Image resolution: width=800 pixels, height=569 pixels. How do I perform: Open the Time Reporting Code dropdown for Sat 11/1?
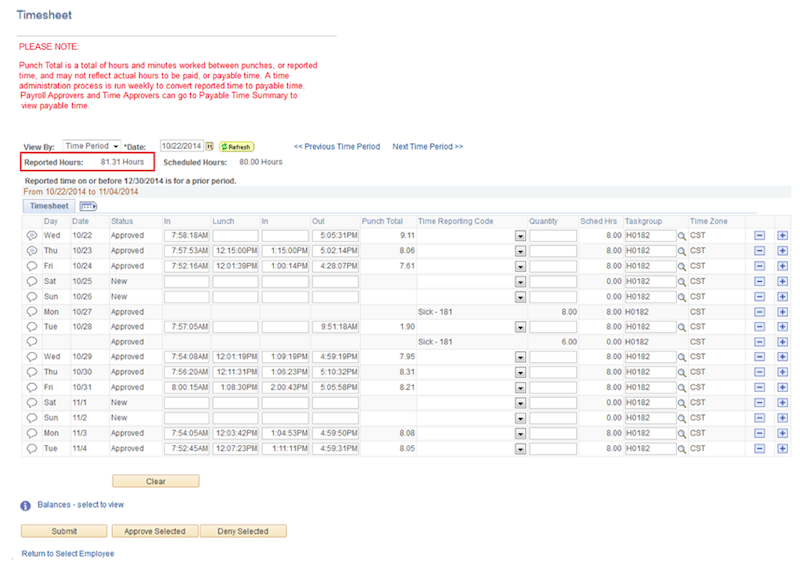[520, 403]
